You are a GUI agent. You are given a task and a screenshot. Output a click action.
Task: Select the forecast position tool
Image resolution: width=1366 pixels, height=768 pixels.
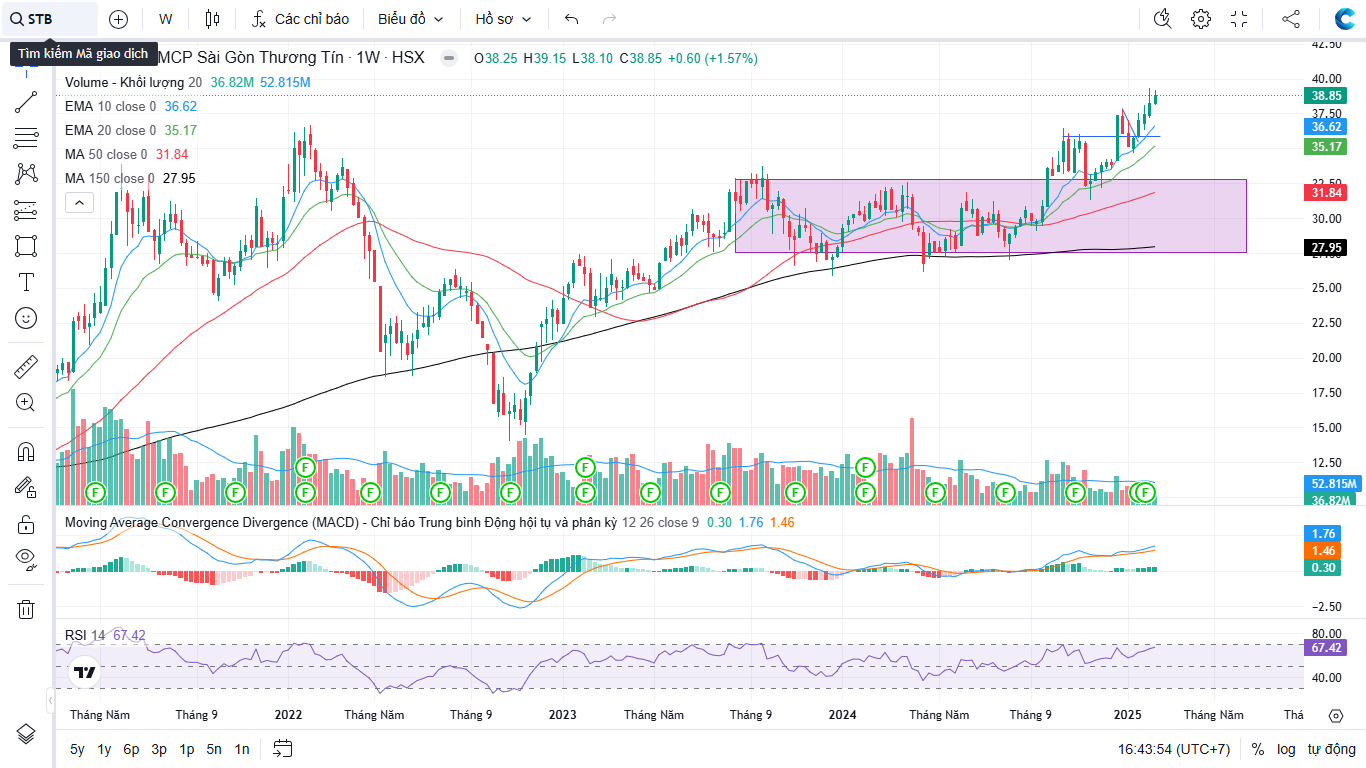[26, 210]
